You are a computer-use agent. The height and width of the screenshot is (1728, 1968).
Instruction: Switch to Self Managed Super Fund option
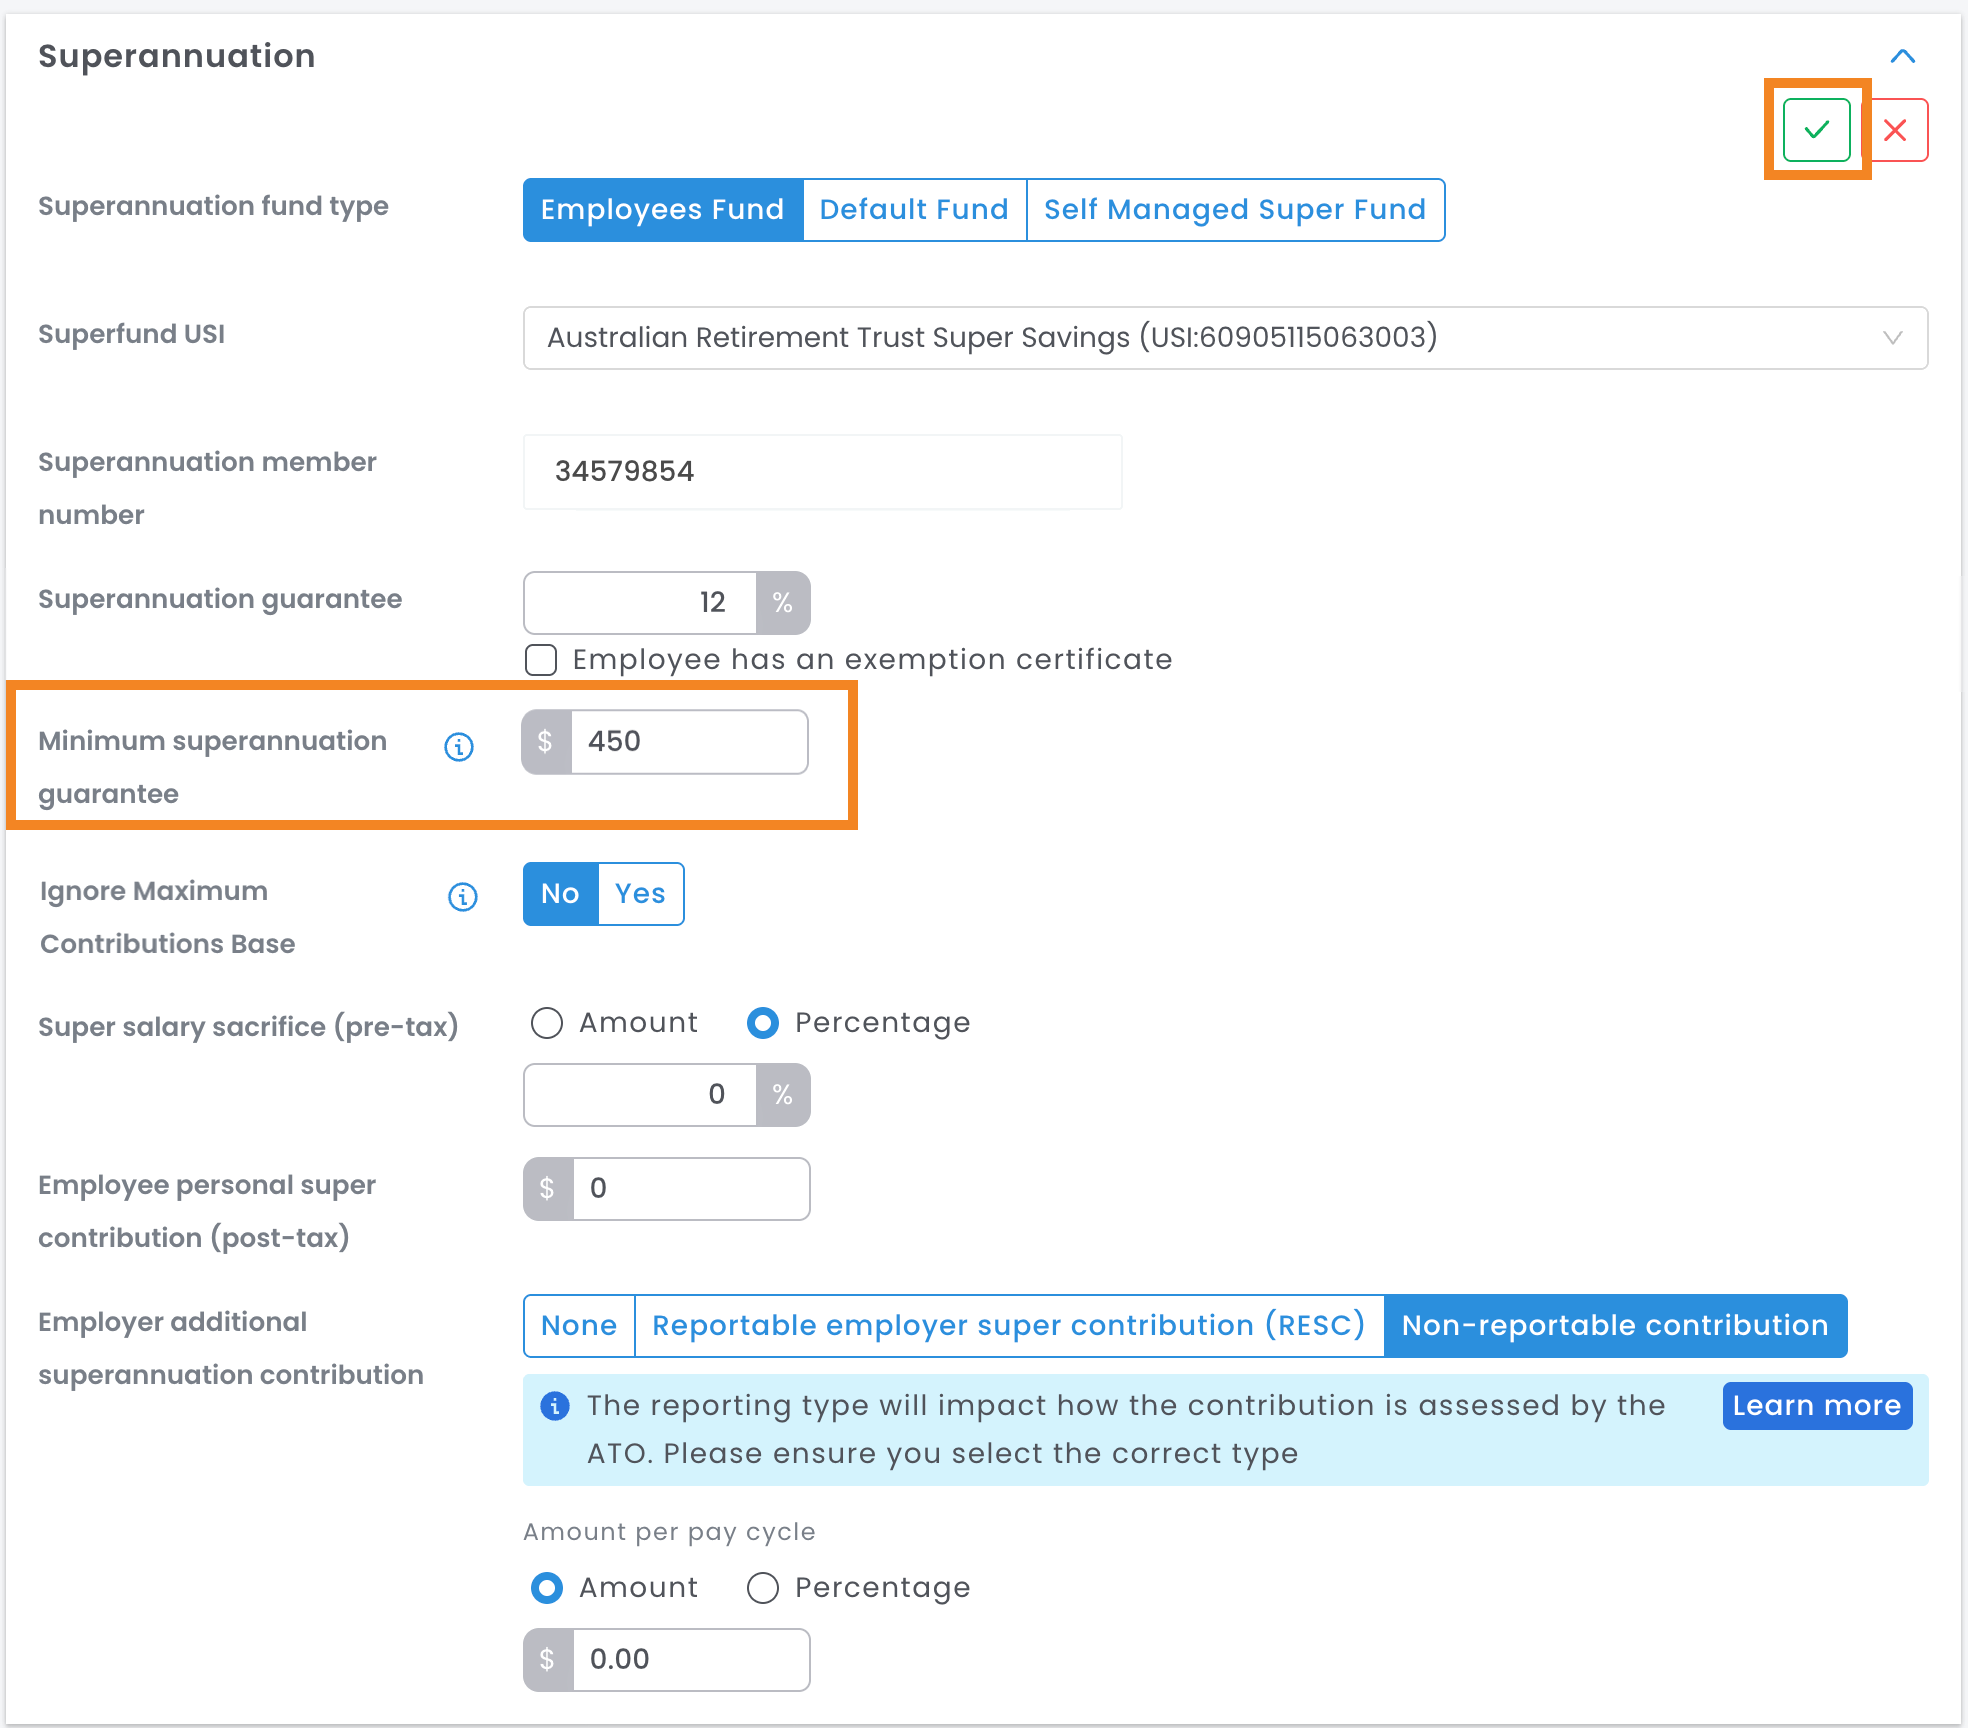click(x=1235, y=210)
